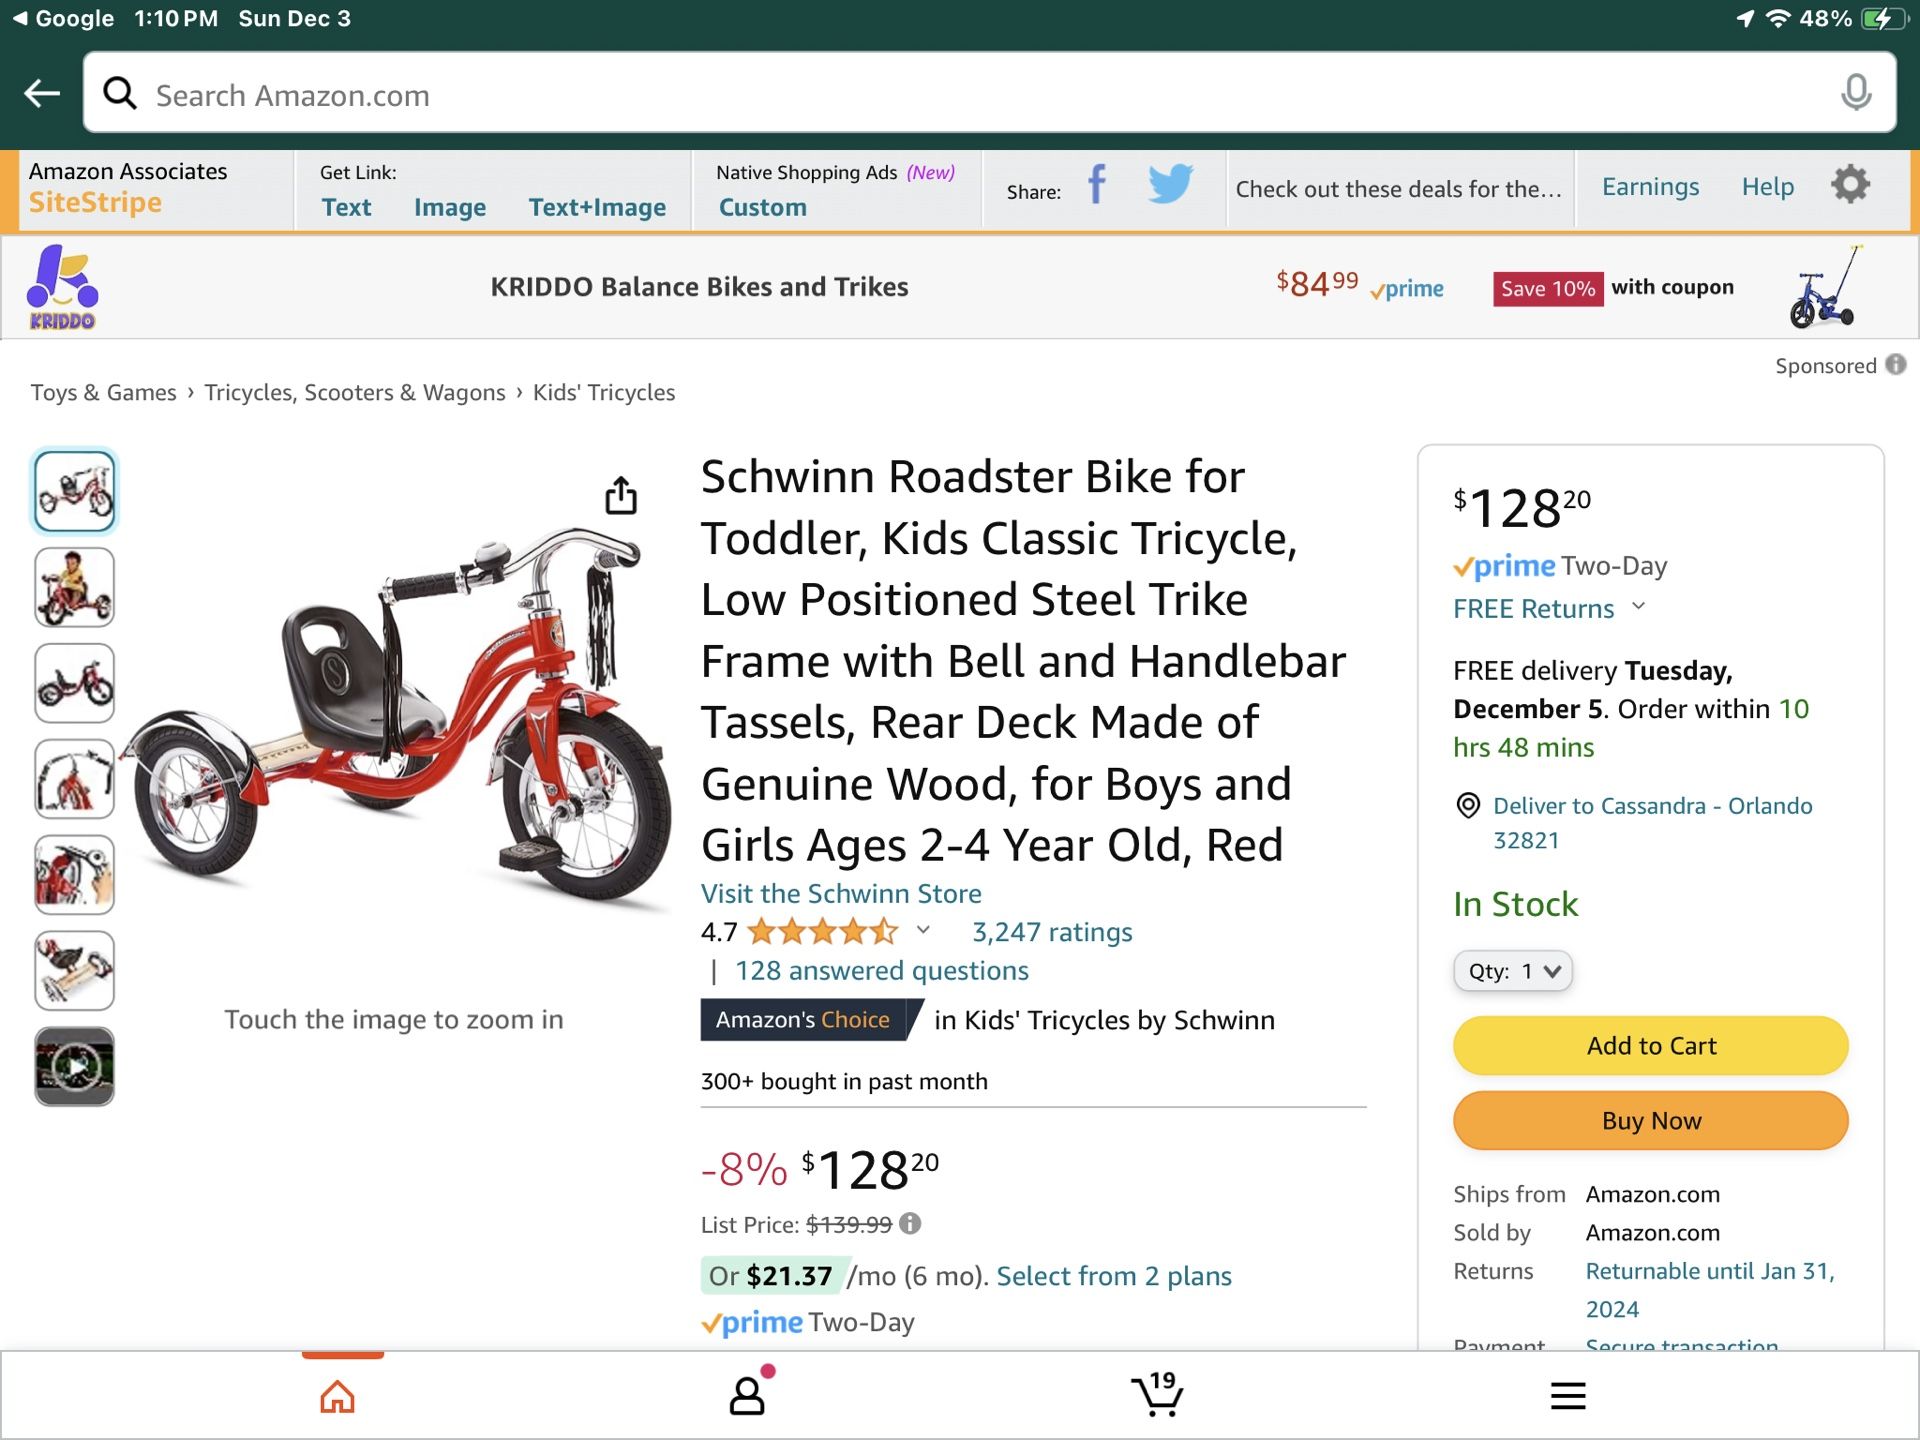
Task: Share via the Twitter bird icon
Action: click(1169, 185)
